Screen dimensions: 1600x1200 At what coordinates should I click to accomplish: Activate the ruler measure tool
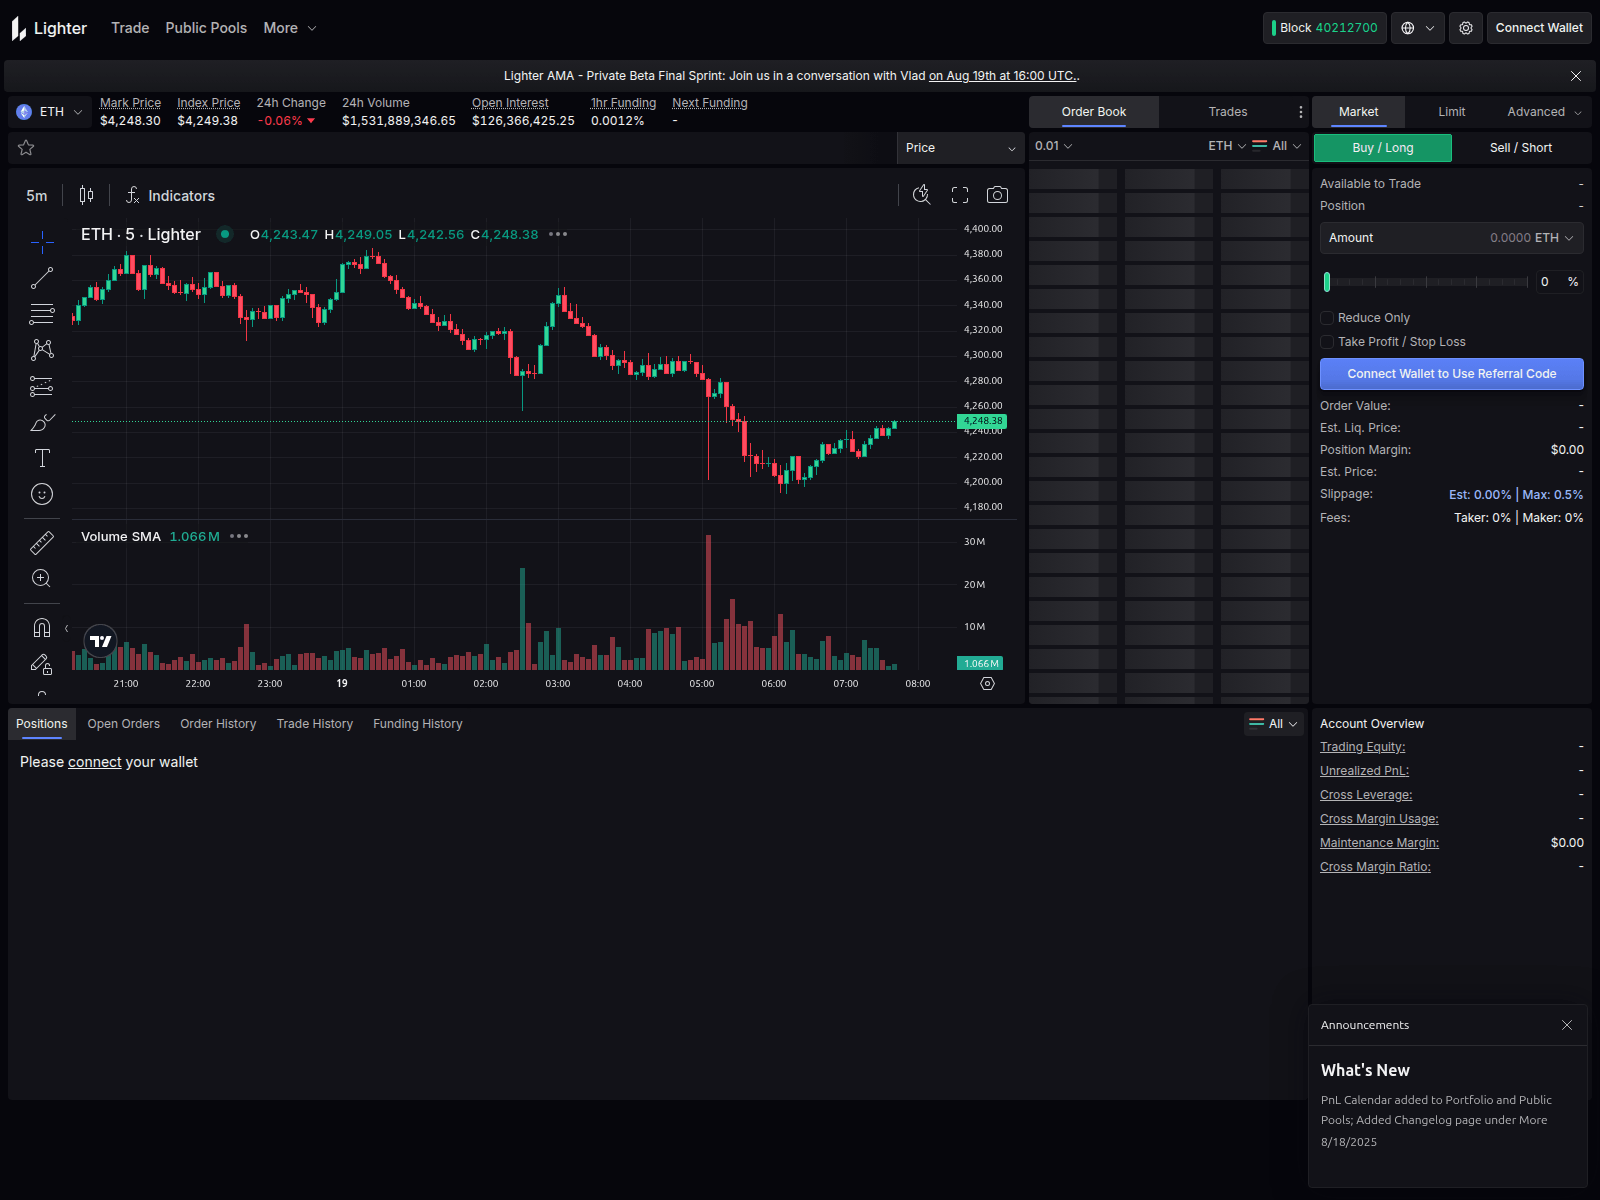42,543
